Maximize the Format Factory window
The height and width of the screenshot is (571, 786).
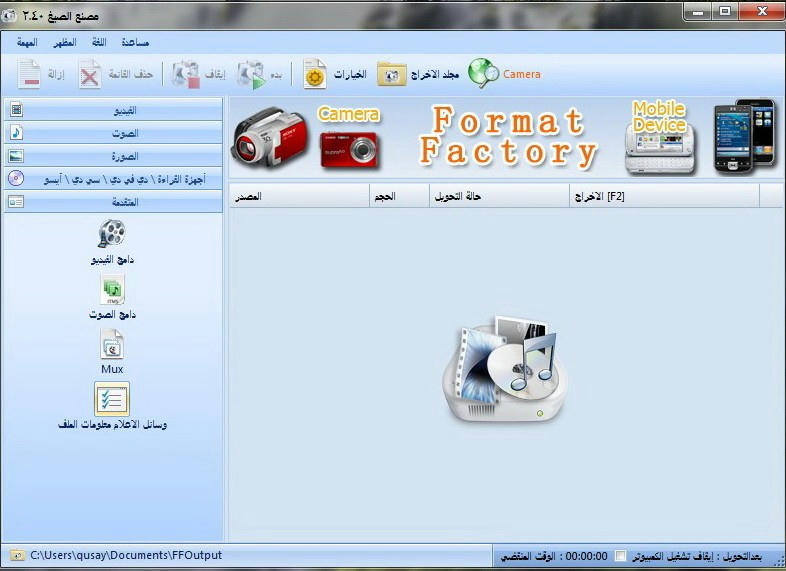coord(725,12)
